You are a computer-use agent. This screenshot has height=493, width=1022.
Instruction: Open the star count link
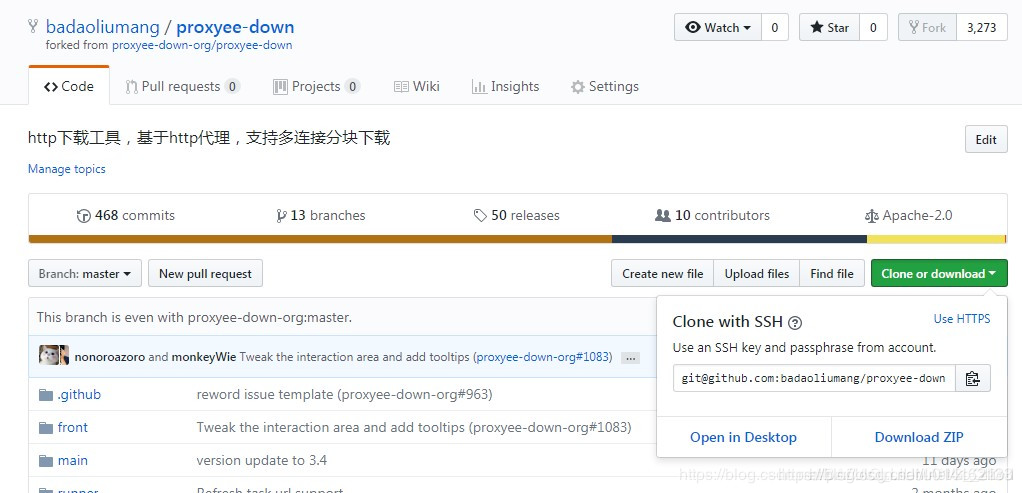point(873,27)
